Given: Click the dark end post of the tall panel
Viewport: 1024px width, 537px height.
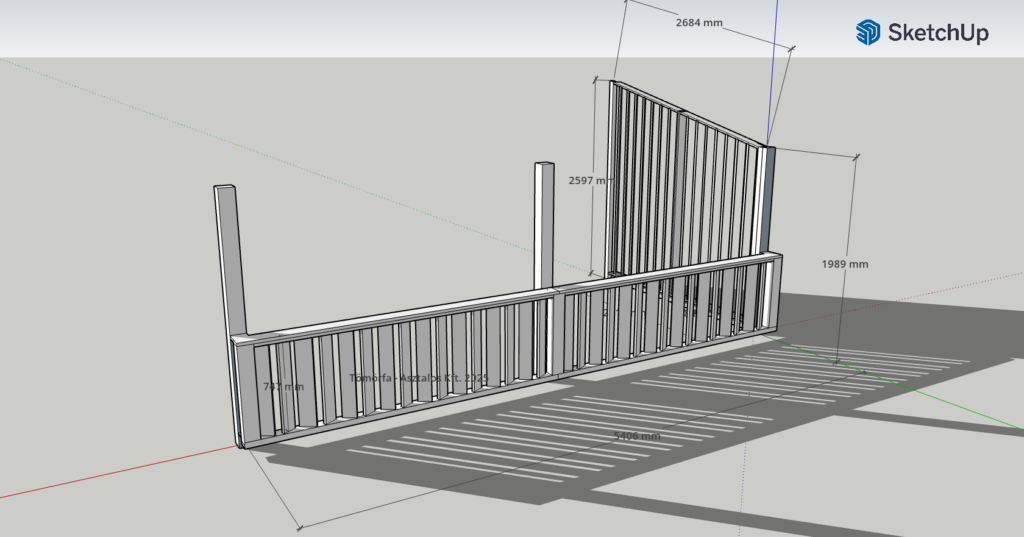Looking at the screenshot, I should click(x=767, y=200).
